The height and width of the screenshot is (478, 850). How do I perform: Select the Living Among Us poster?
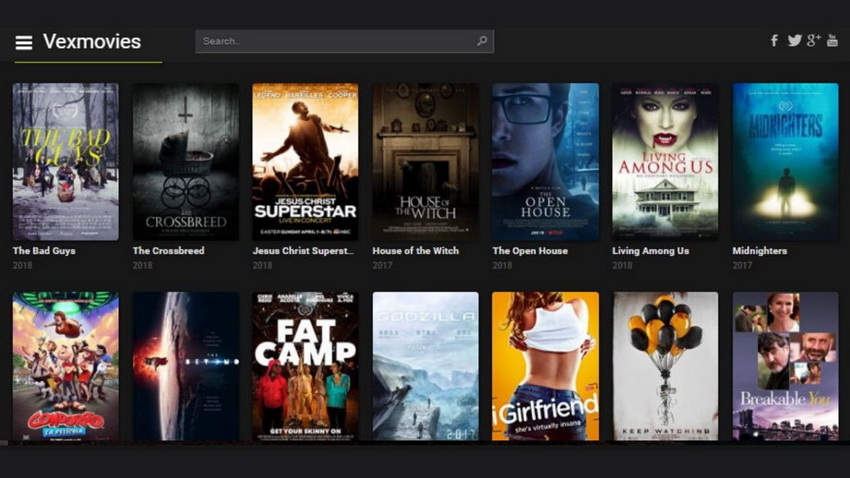point(665,161)
